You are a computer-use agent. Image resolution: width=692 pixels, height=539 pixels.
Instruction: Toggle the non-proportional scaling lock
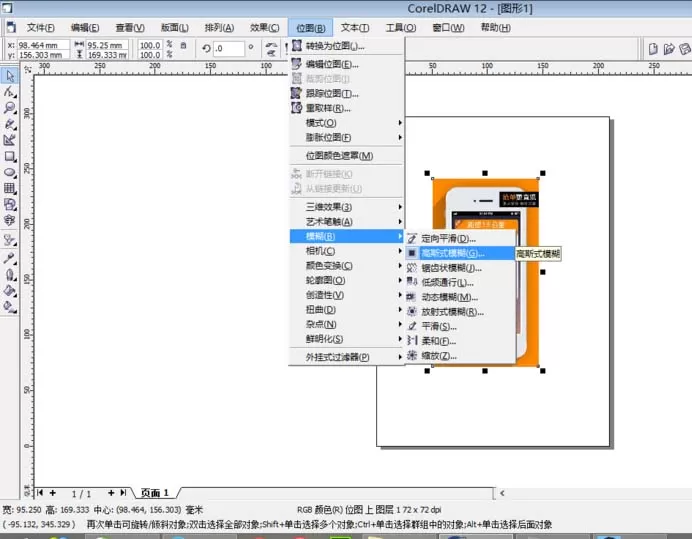coord(184,45)
